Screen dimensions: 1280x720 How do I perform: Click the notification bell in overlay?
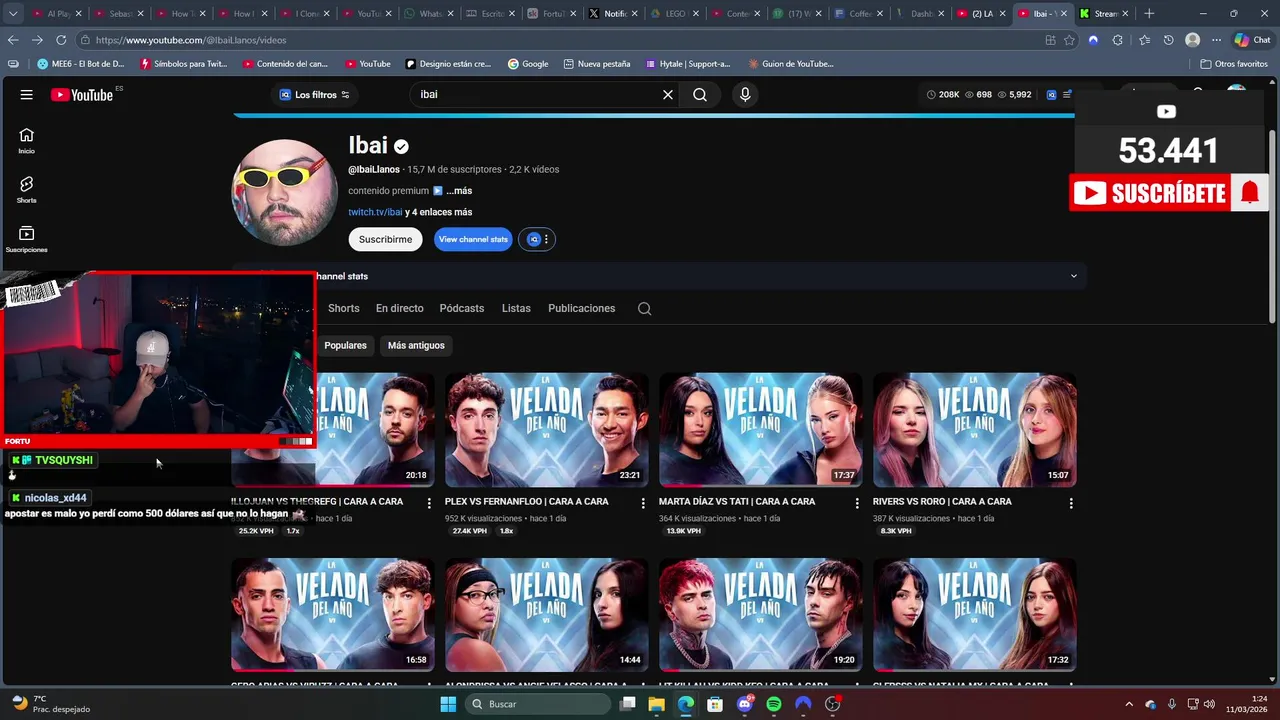coord(1249,193)
